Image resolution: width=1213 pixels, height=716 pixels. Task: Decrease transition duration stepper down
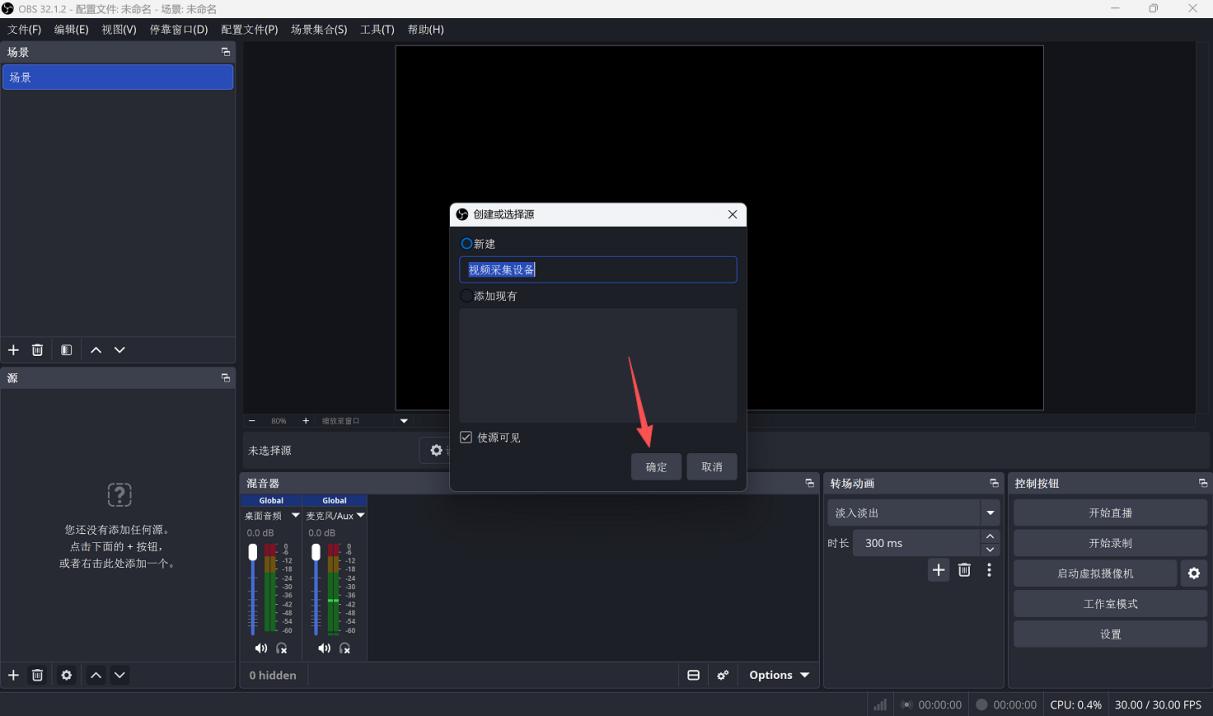pyautogui.click(x=990, y=550)
